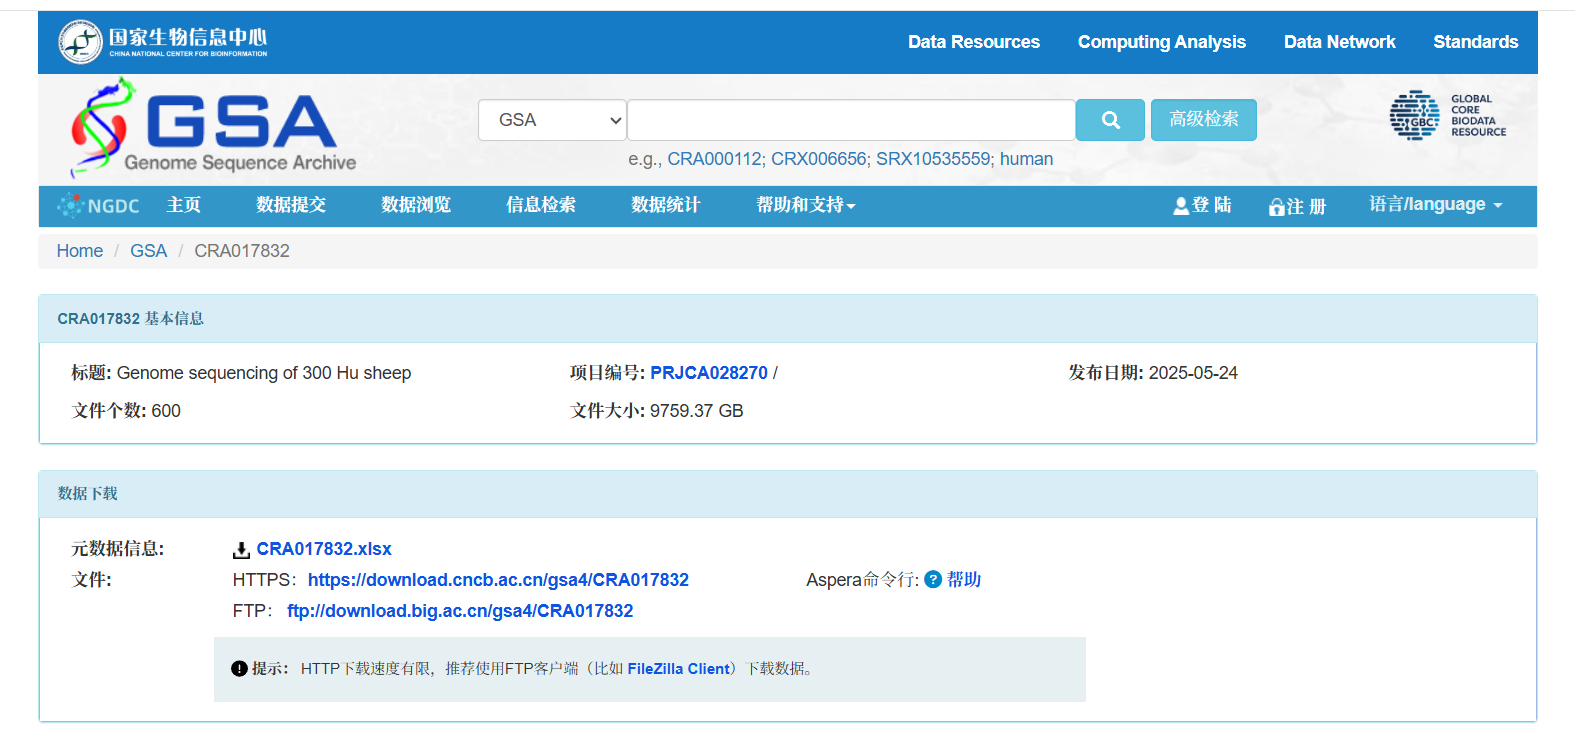This screenshot has height=734, width=1575.
Task: Click the download icon beside CRA017832.xlsx
Action: pos(241,550)
